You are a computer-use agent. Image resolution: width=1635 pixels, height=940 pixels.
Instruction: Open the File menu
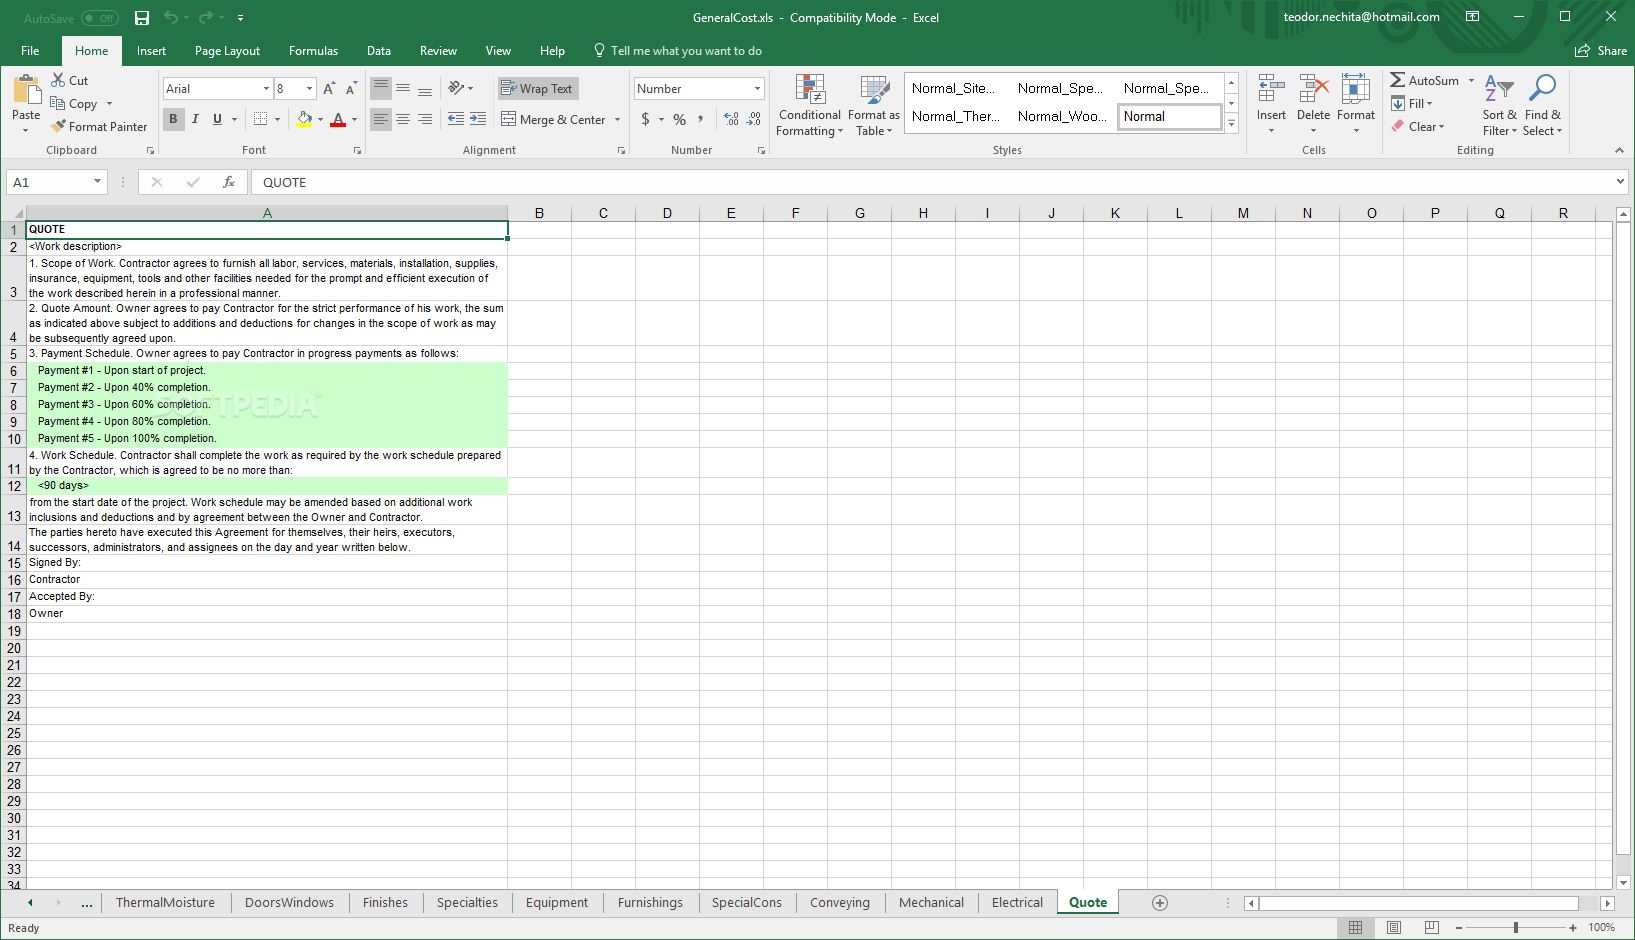tap(30, 51)
